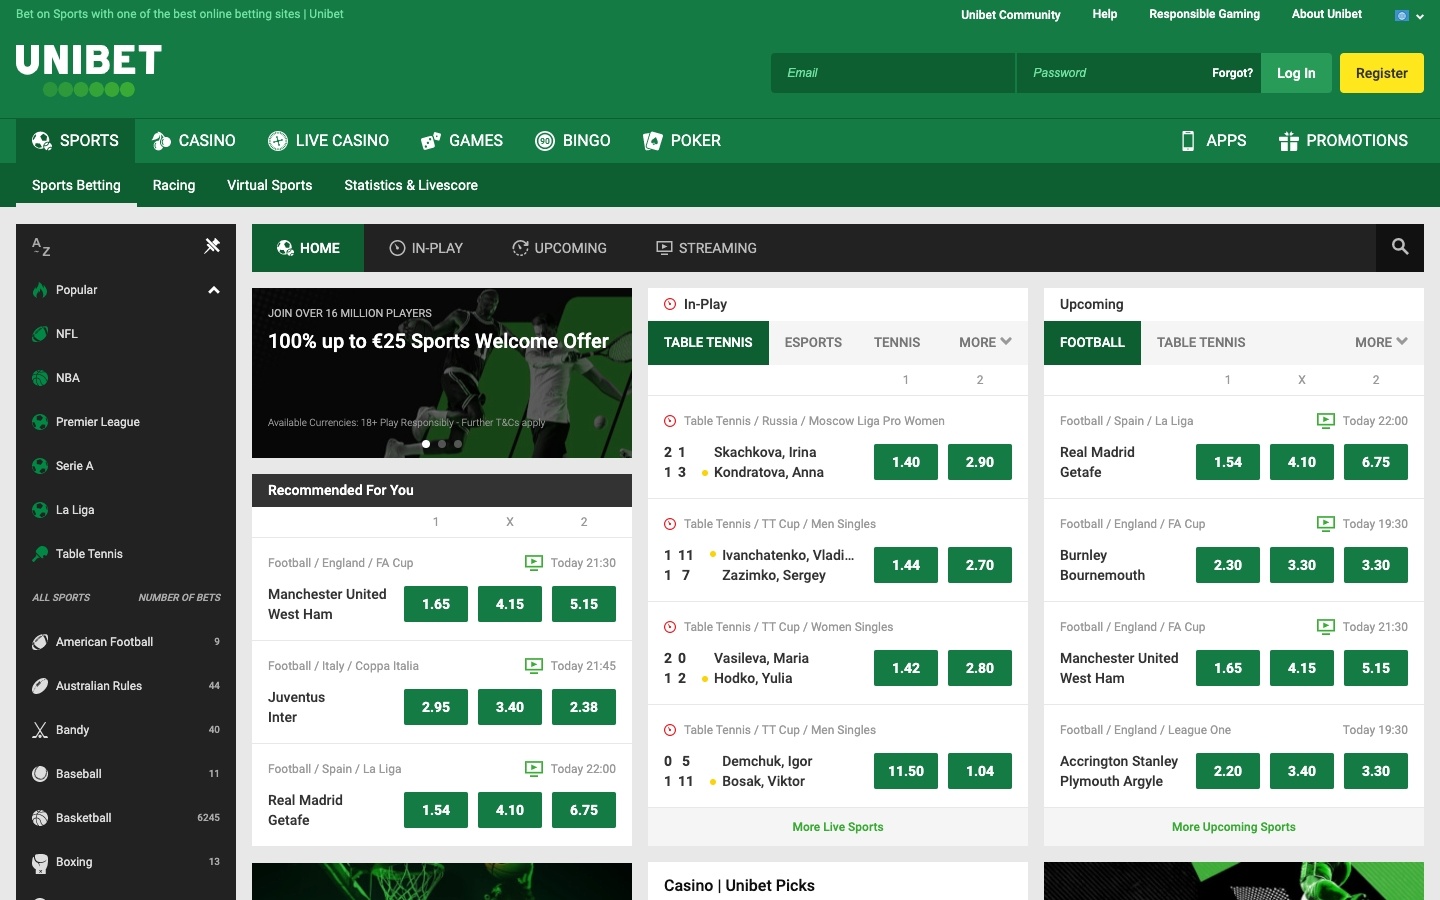Click live clock icon beside In-Play heading
1440x900 pixels.
[x=670, y=304]
